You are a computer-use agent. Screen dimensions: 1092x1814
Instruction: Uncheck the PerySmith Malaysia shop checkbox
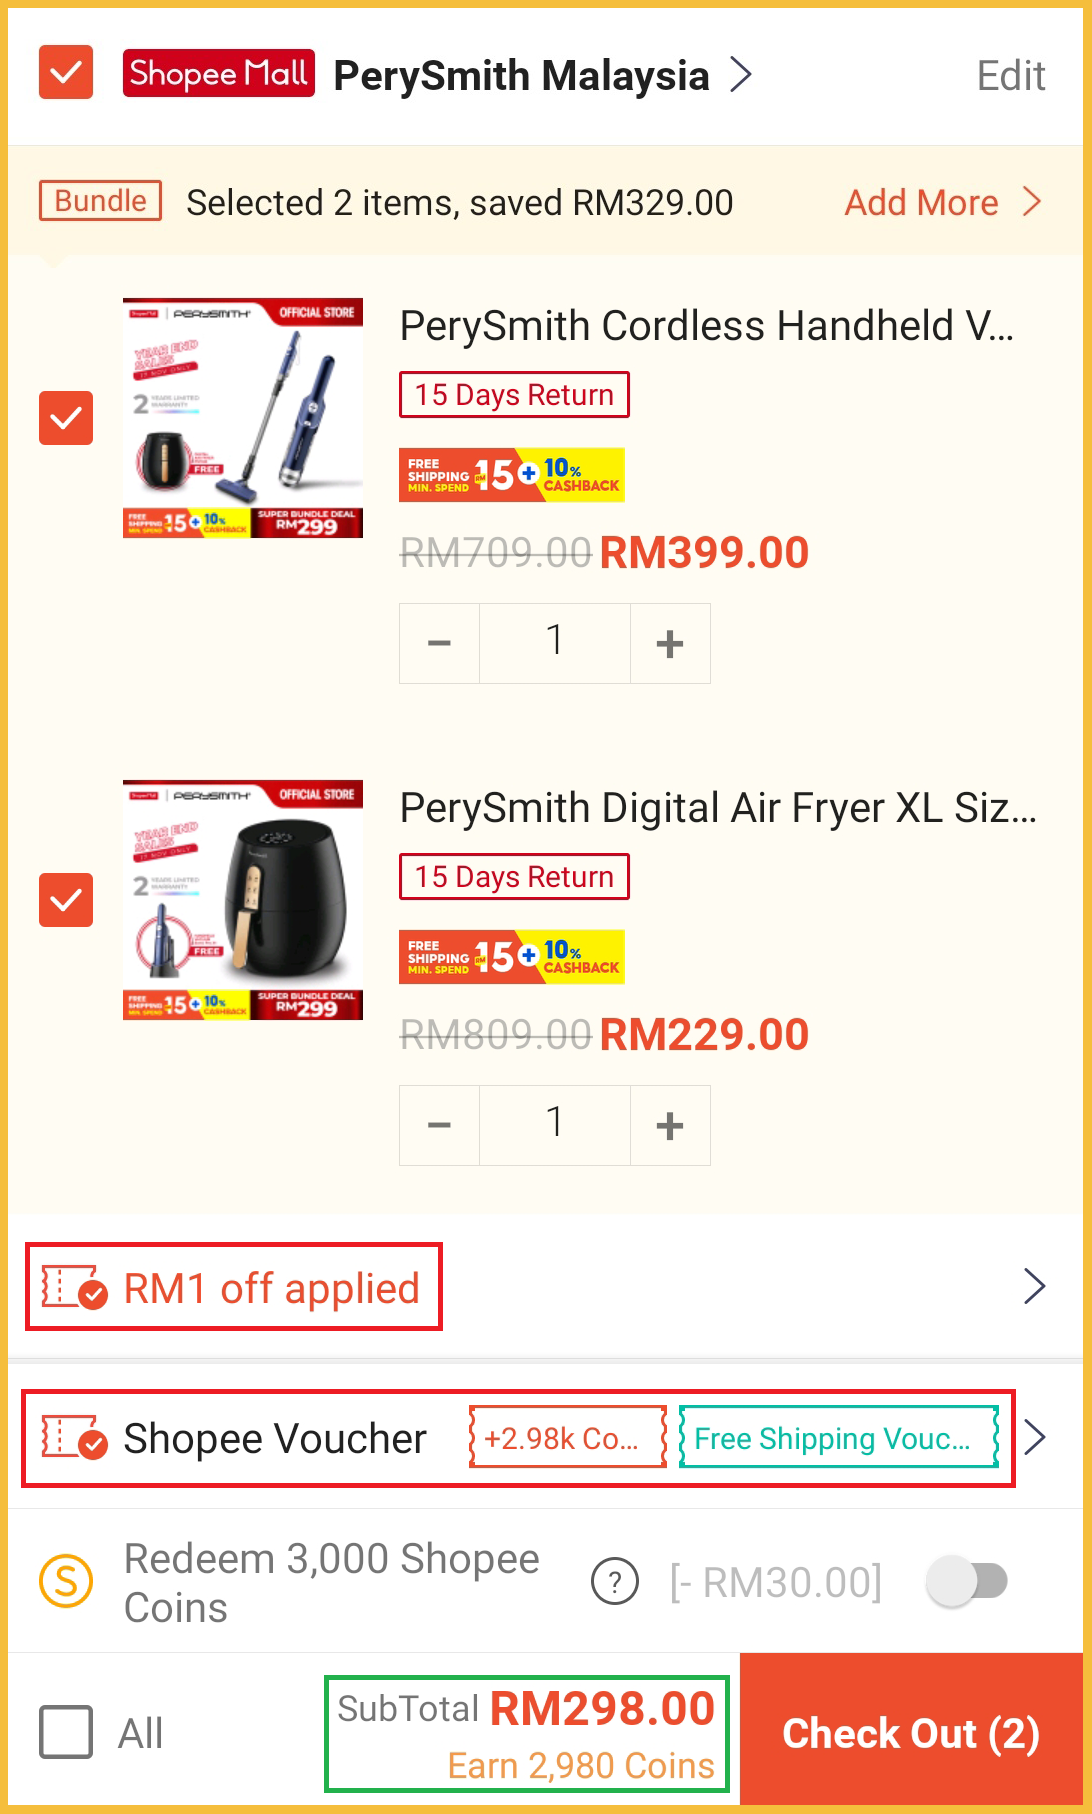(x=66, y=72)
